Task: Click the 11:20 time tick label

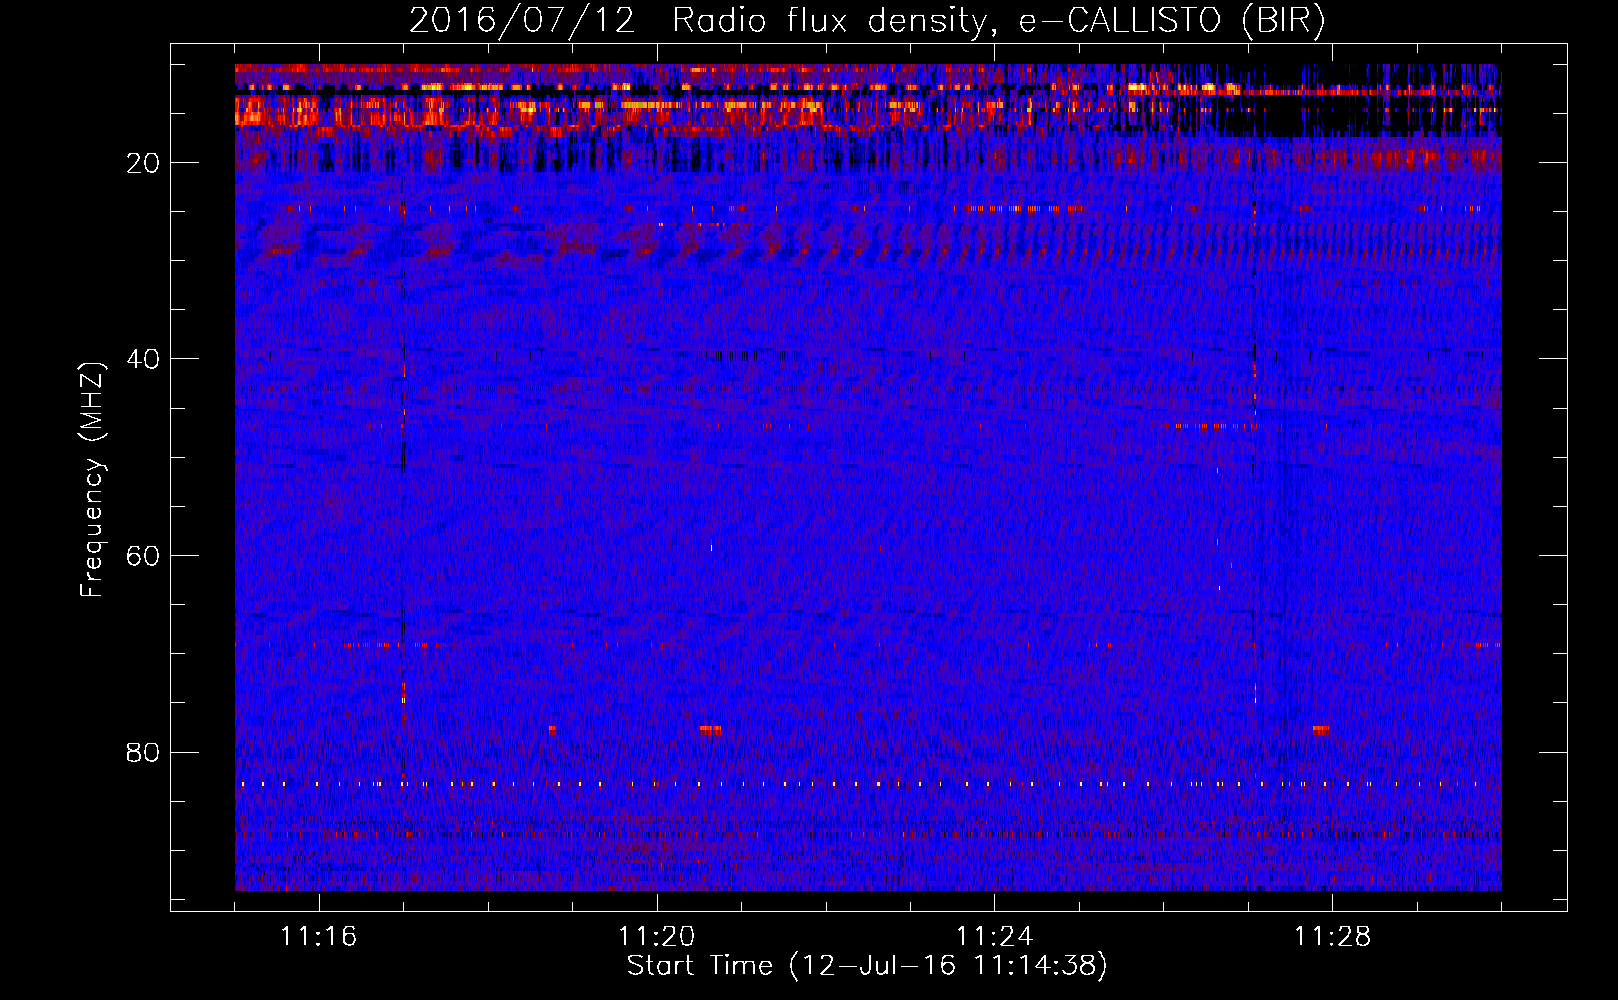Action: 657,937
